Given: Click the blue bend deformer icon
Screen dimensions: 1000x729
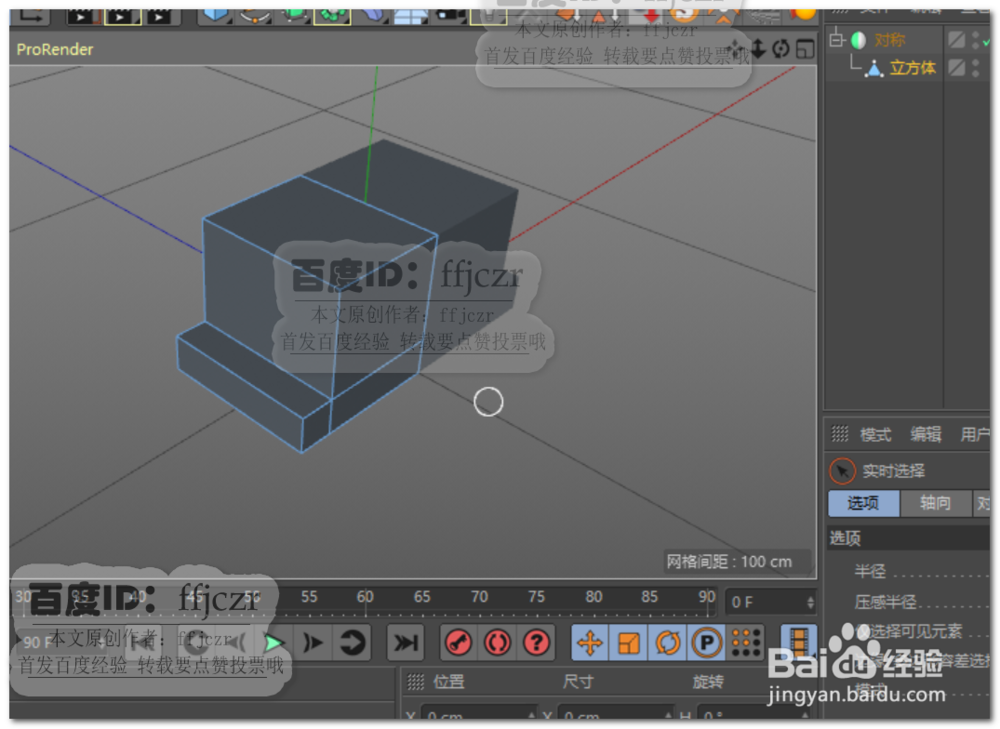Looking at the screenshot, I should tap(372, 15).
